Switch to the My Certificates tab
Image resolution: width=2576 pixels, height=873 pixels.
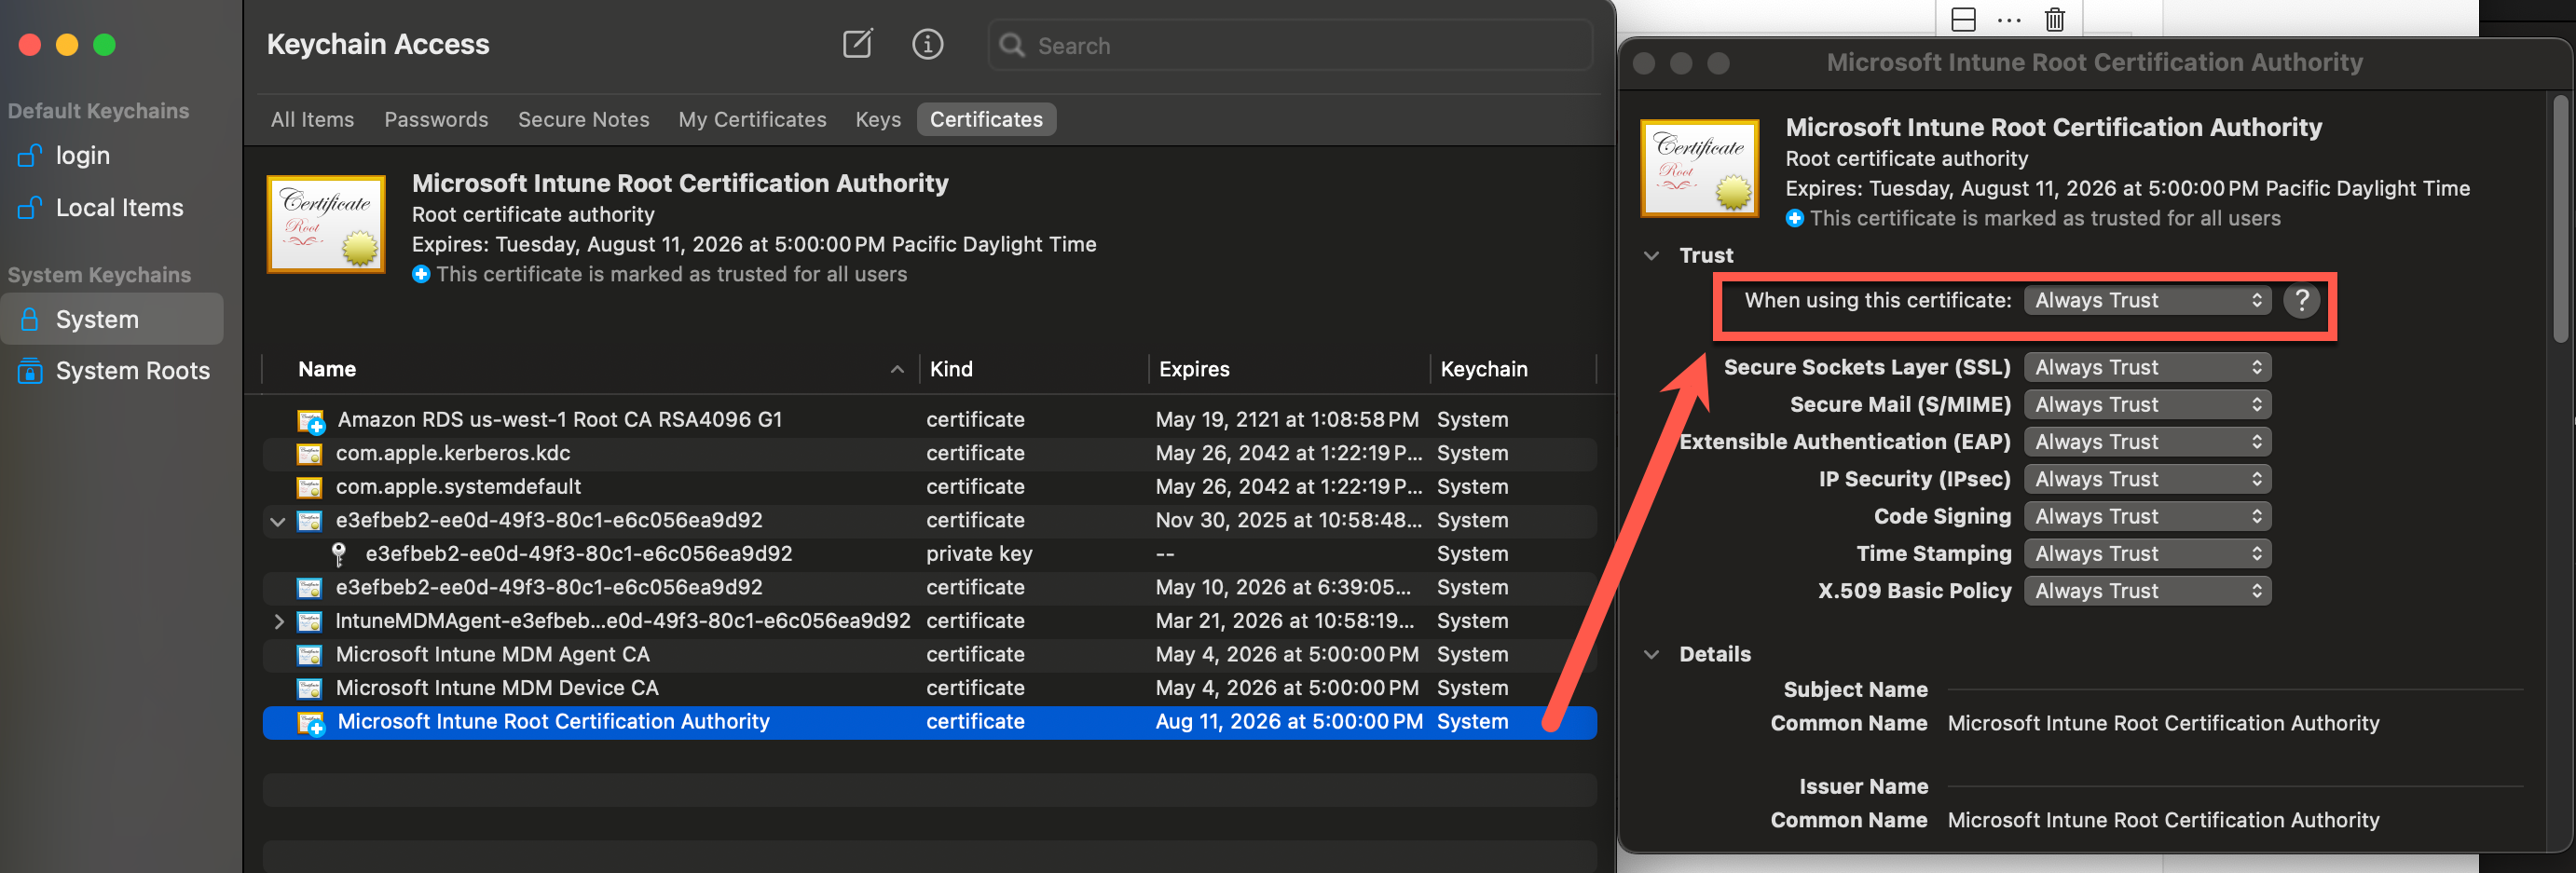click(752, 119)
